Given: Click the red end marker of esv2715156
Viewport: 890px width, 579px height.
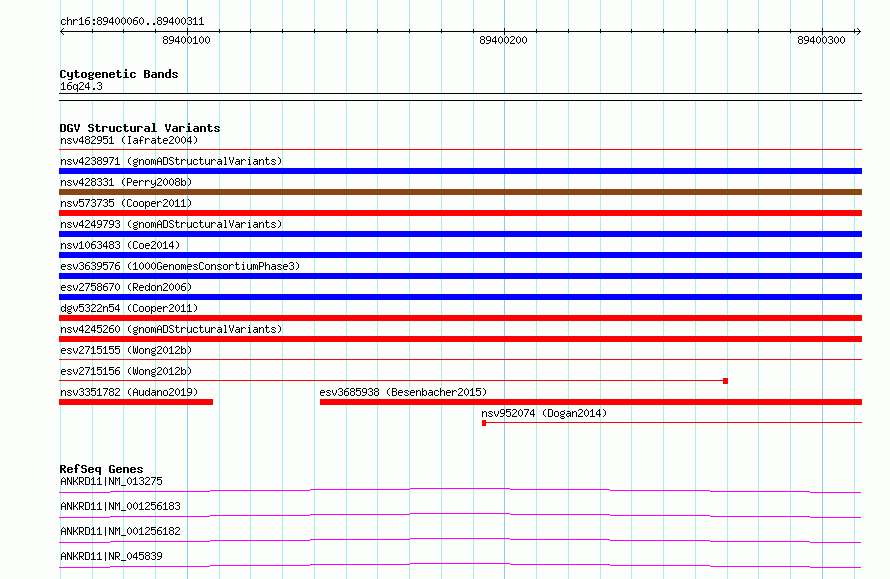Looking at the screenshot, I should tap(725, 381).
